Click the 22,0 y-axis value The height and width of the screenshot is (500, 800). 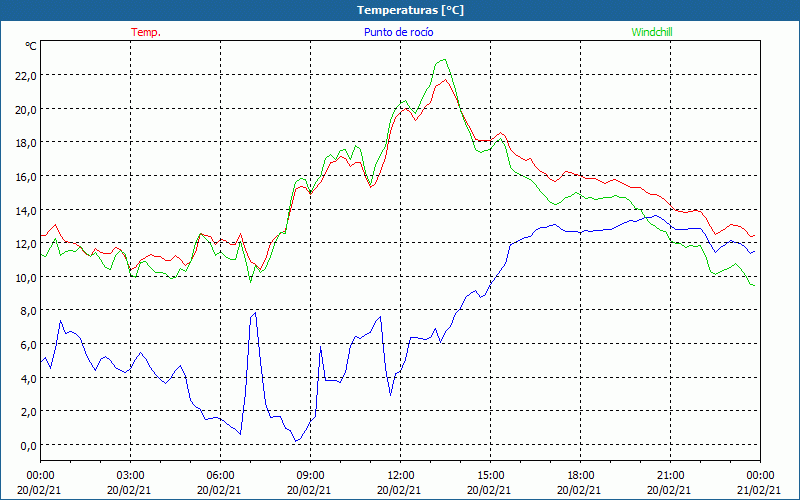point(27,76)
